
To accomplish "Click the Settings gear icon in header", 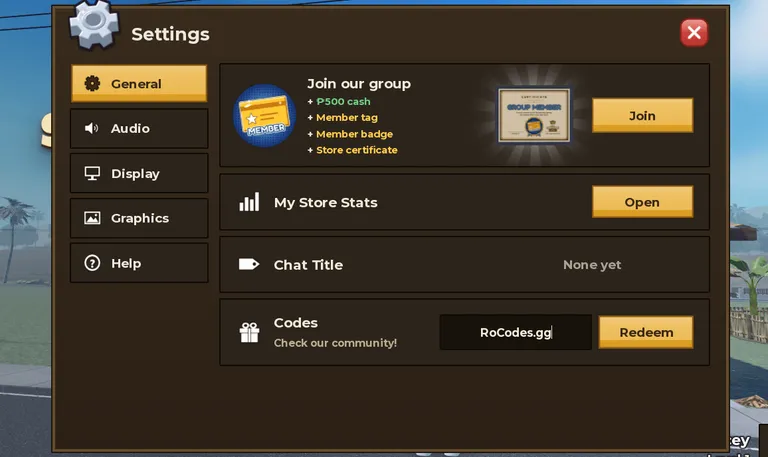I will (94, 24).
